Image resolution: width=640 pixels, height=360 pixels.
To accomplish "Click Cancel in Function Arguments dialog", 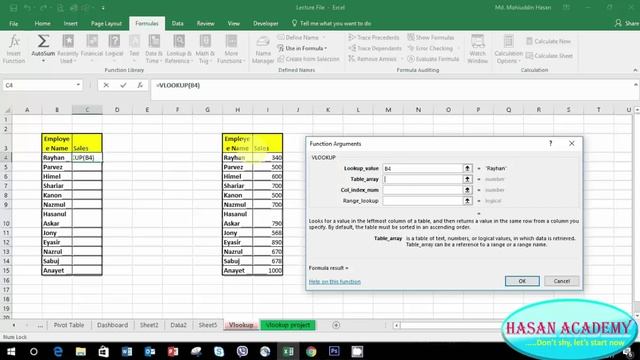I will (562, 281).
